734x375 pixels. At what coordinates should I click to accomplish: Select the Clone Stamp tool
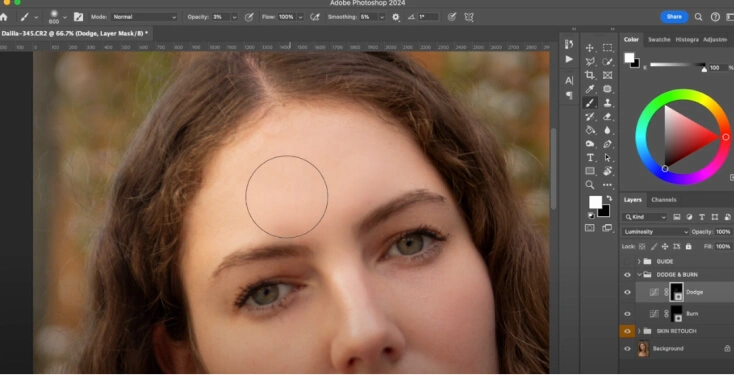coord(607,103)
